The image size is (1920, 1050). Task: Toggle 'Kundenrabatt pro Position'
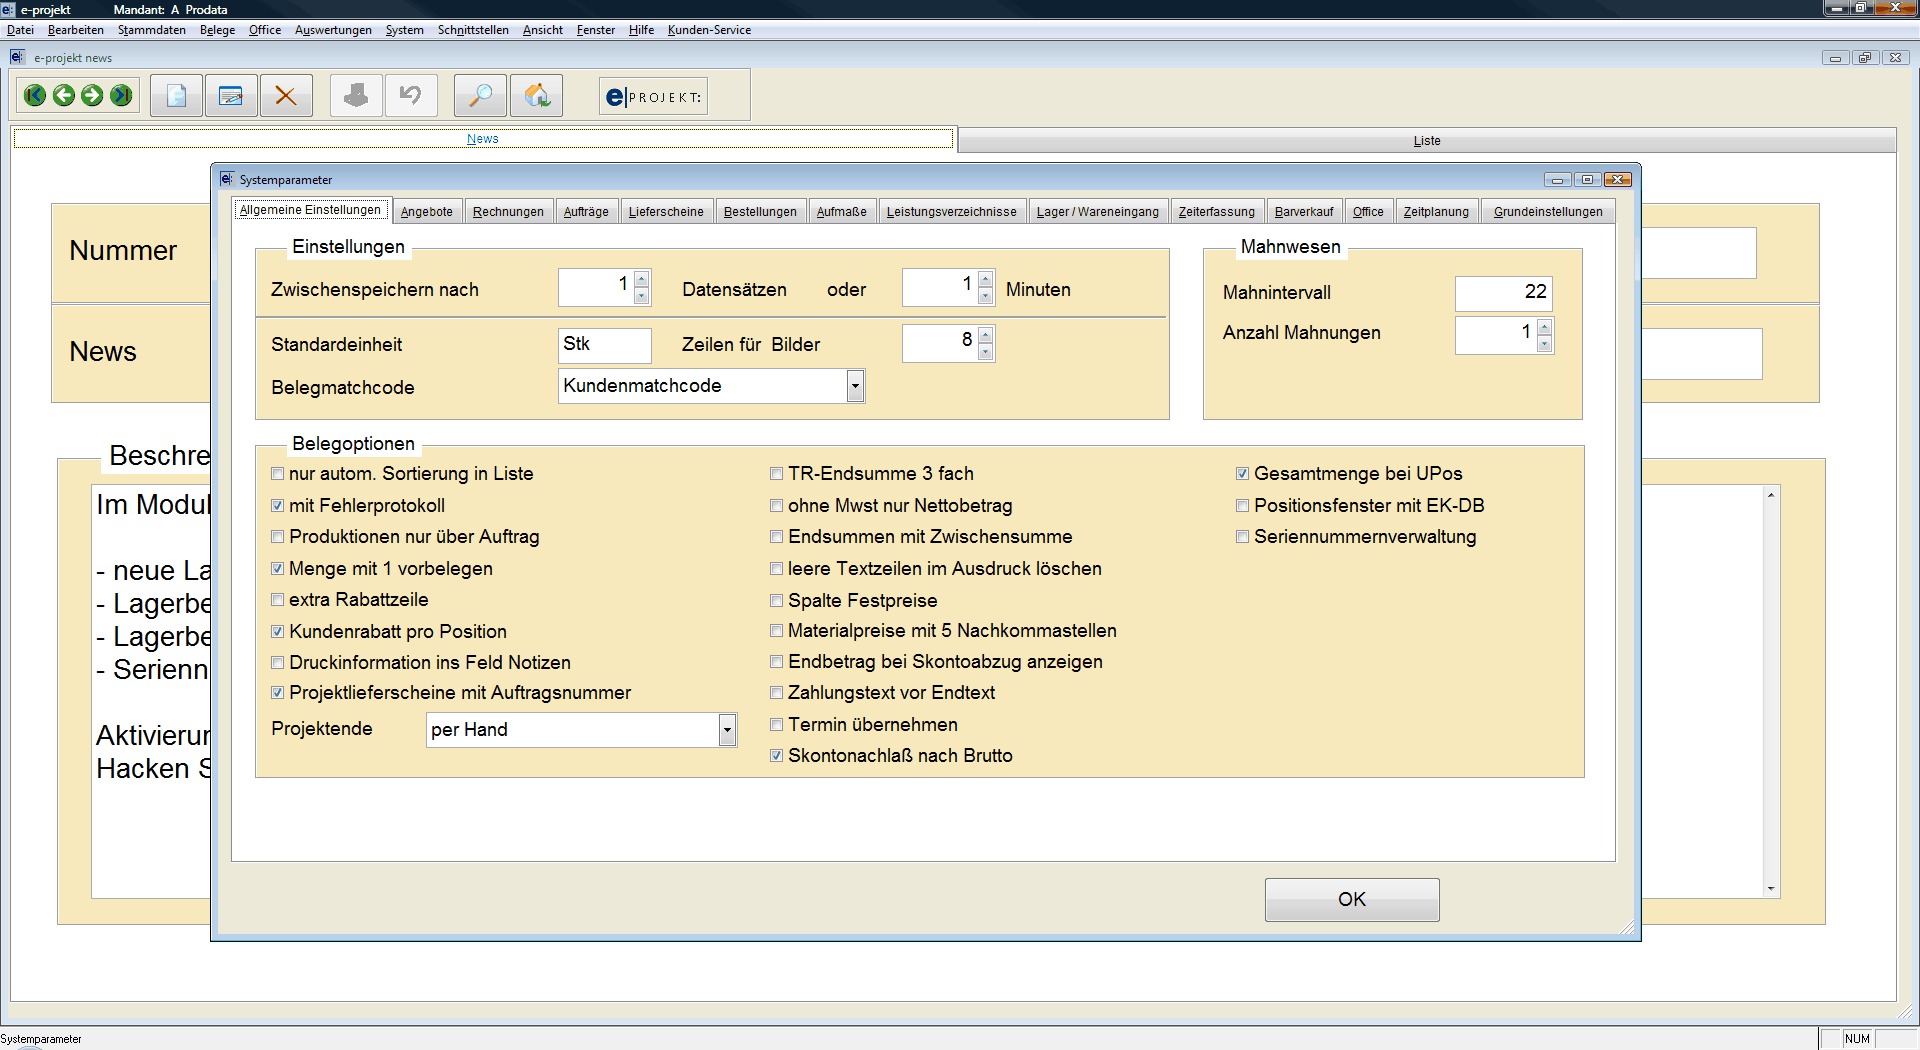(278, 632)
